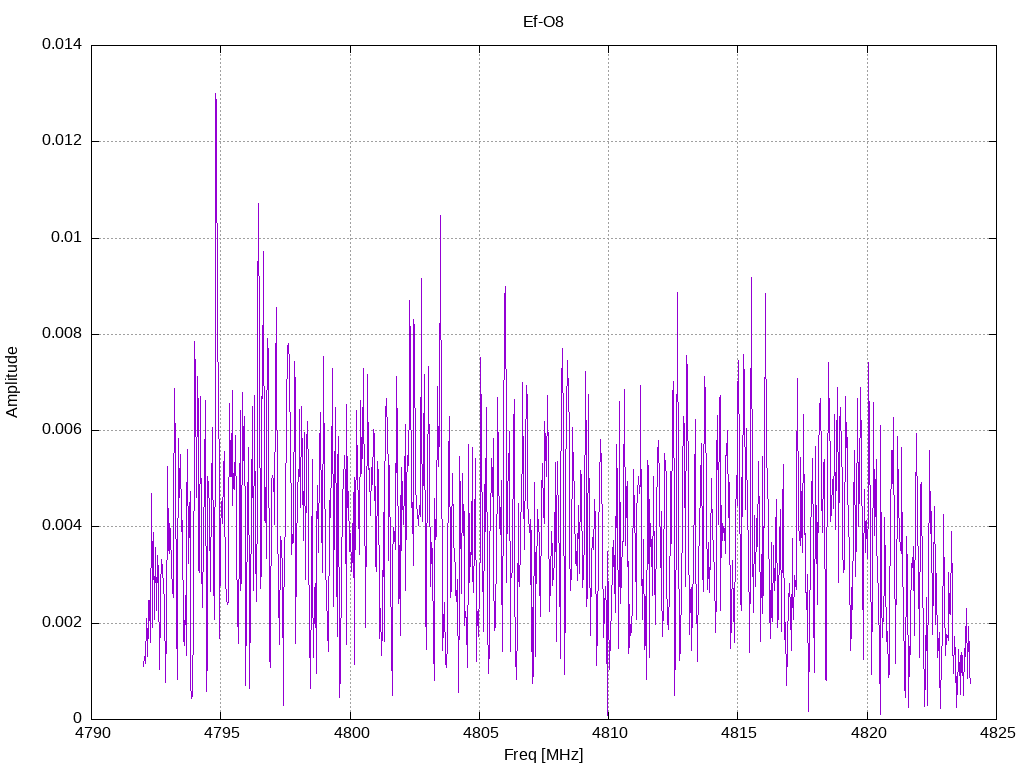Click the x-axis tick label 4825
Screen dimensions: 1024x768
[x=997, y=733]
